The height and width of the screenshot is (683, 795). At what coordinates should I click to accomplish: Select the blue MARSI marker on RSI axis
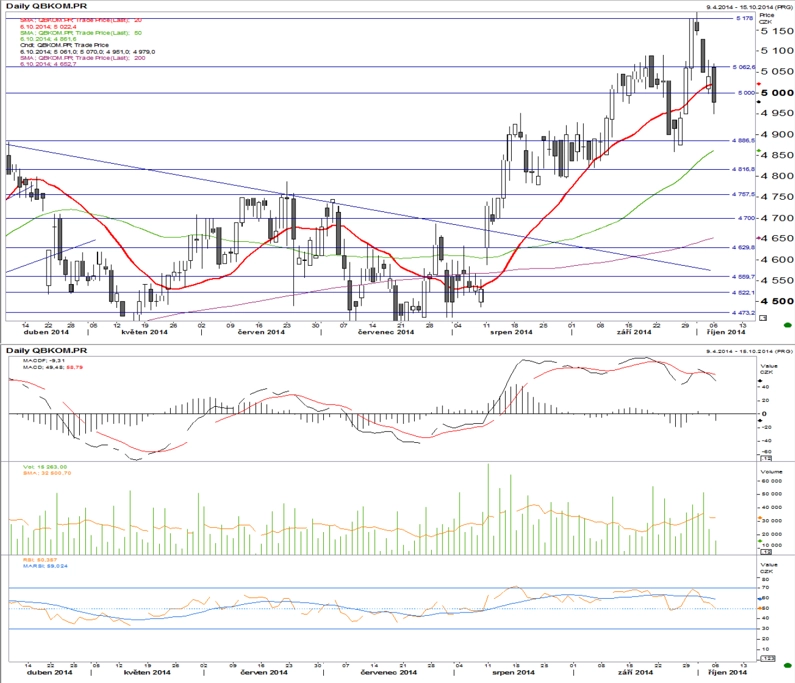pyautogui.click(x=760, y=598)
